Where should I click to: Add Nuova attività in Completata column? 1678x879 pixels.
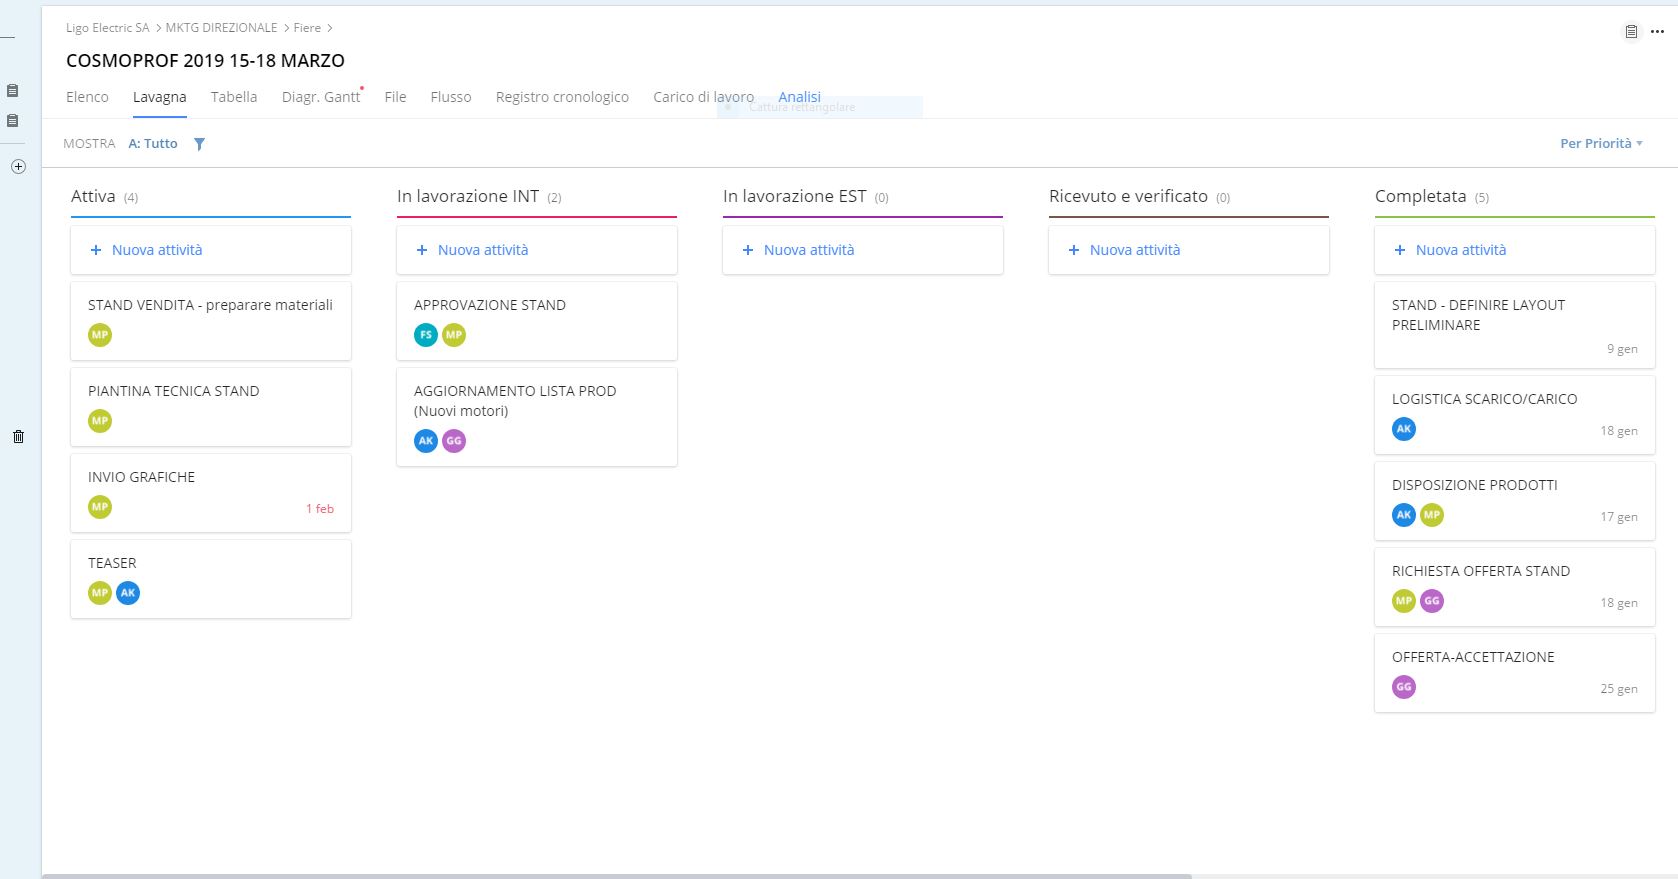coord(1460,250)
